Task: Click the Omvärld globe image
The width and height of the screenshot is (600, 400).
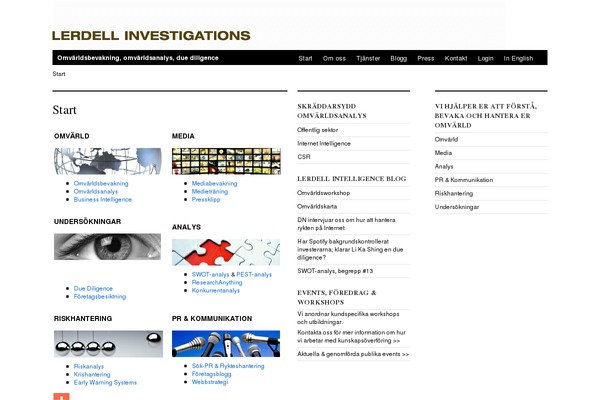Action: click(x=108, y=161)
